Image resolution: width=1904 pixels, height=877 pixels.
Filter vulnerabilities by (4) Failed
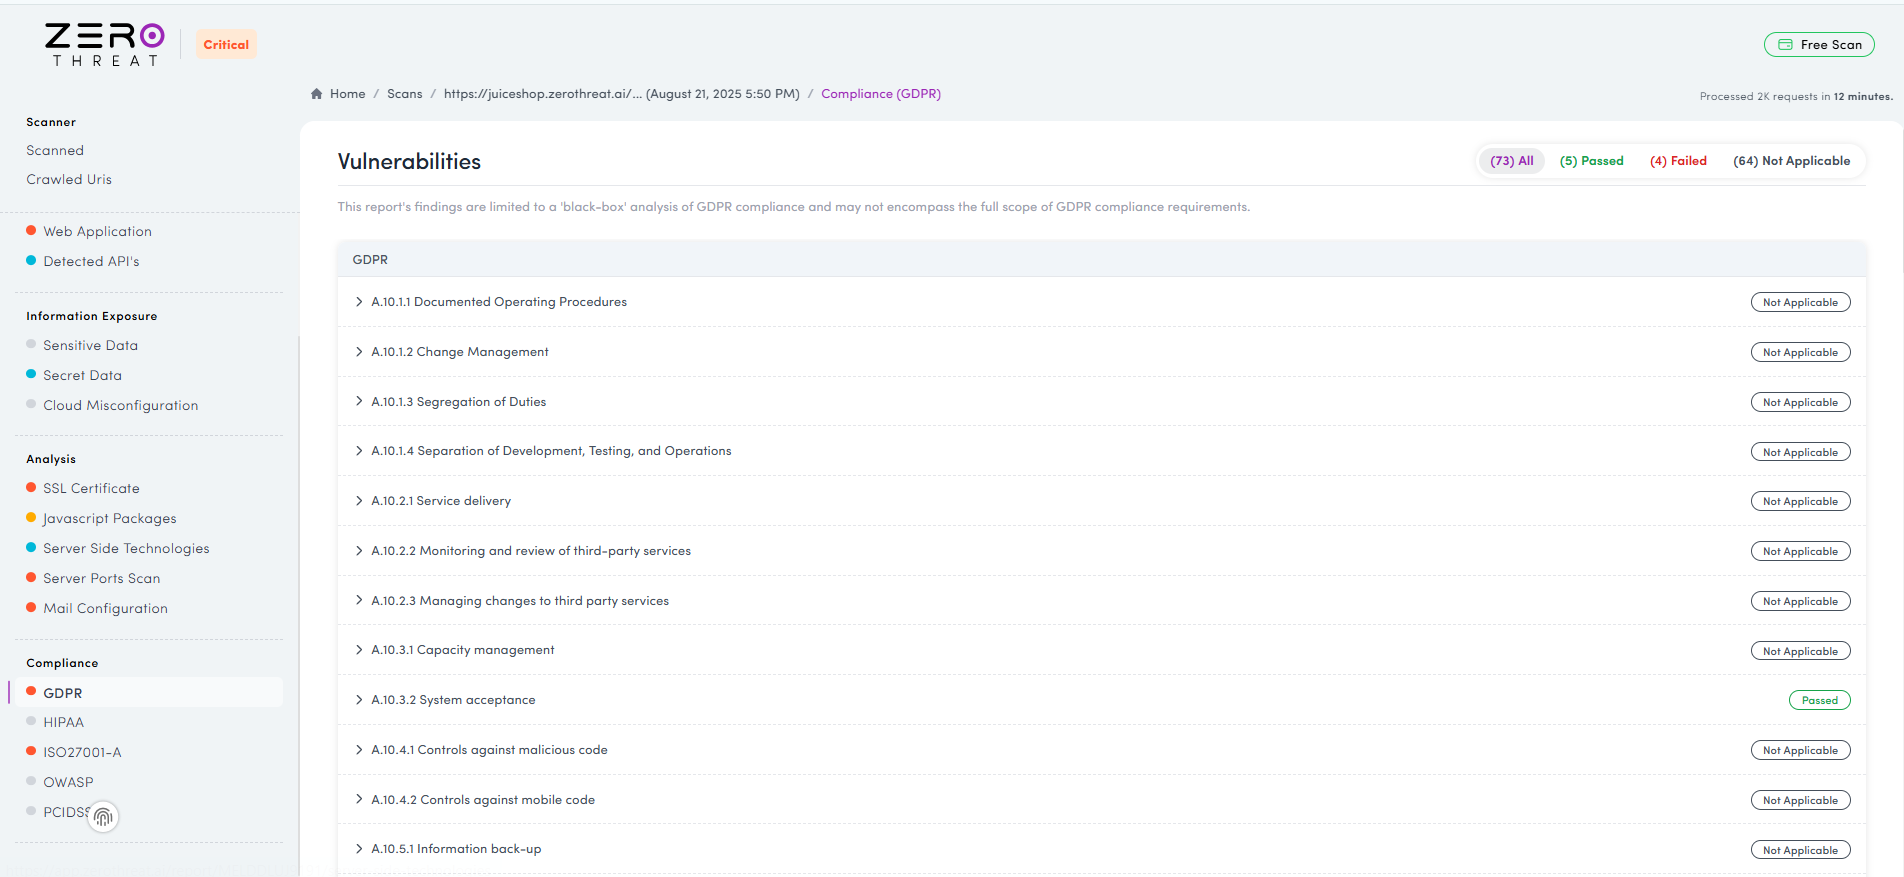coord(1678,161)
